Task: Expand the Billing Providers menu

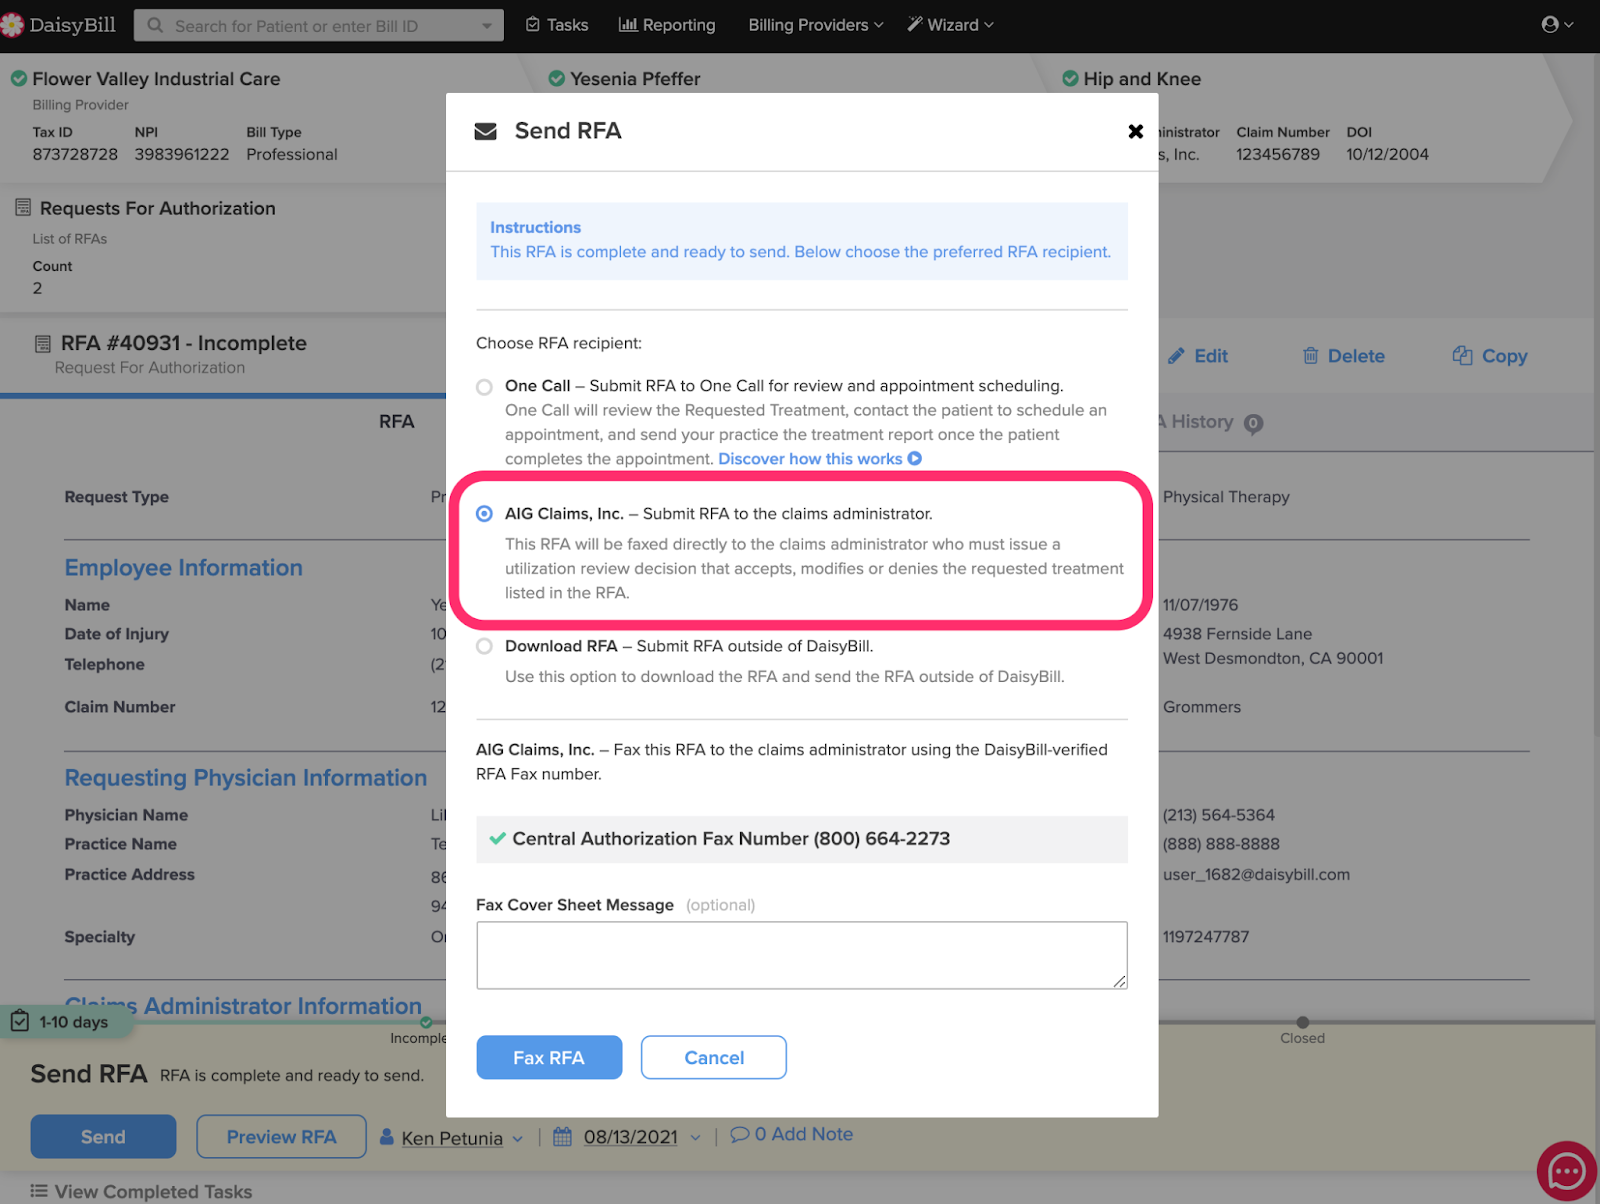Action: [x=816, y=25]
